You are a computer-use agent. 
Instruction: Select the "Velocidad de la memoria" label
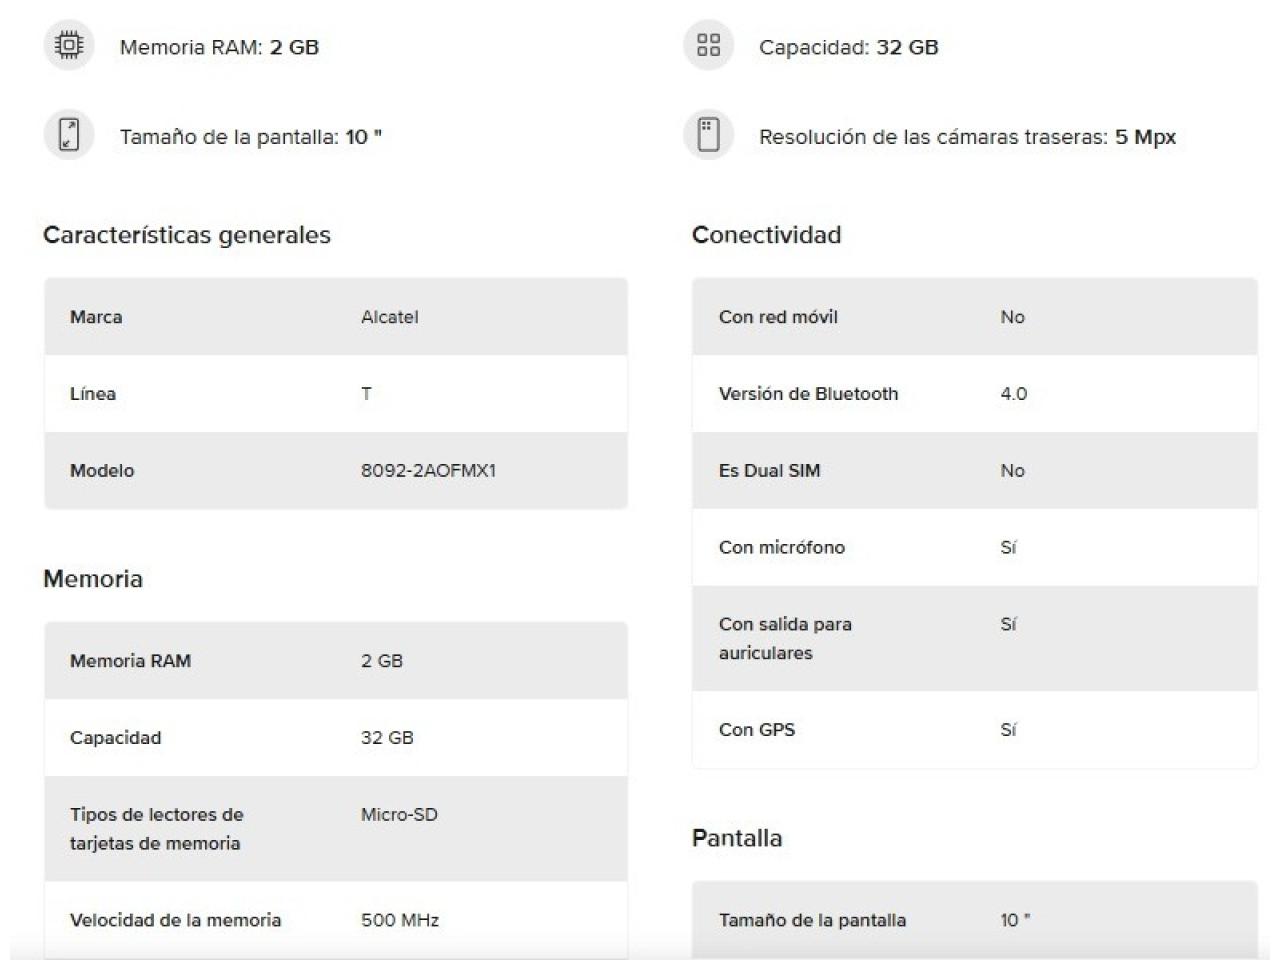point(175,920)
